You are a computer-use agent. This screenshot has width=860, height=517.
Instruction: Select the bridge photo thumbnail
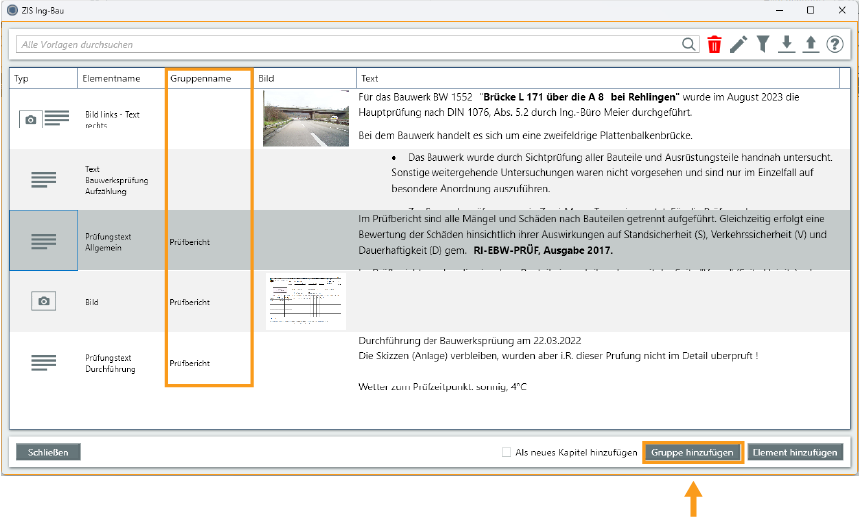305,118
